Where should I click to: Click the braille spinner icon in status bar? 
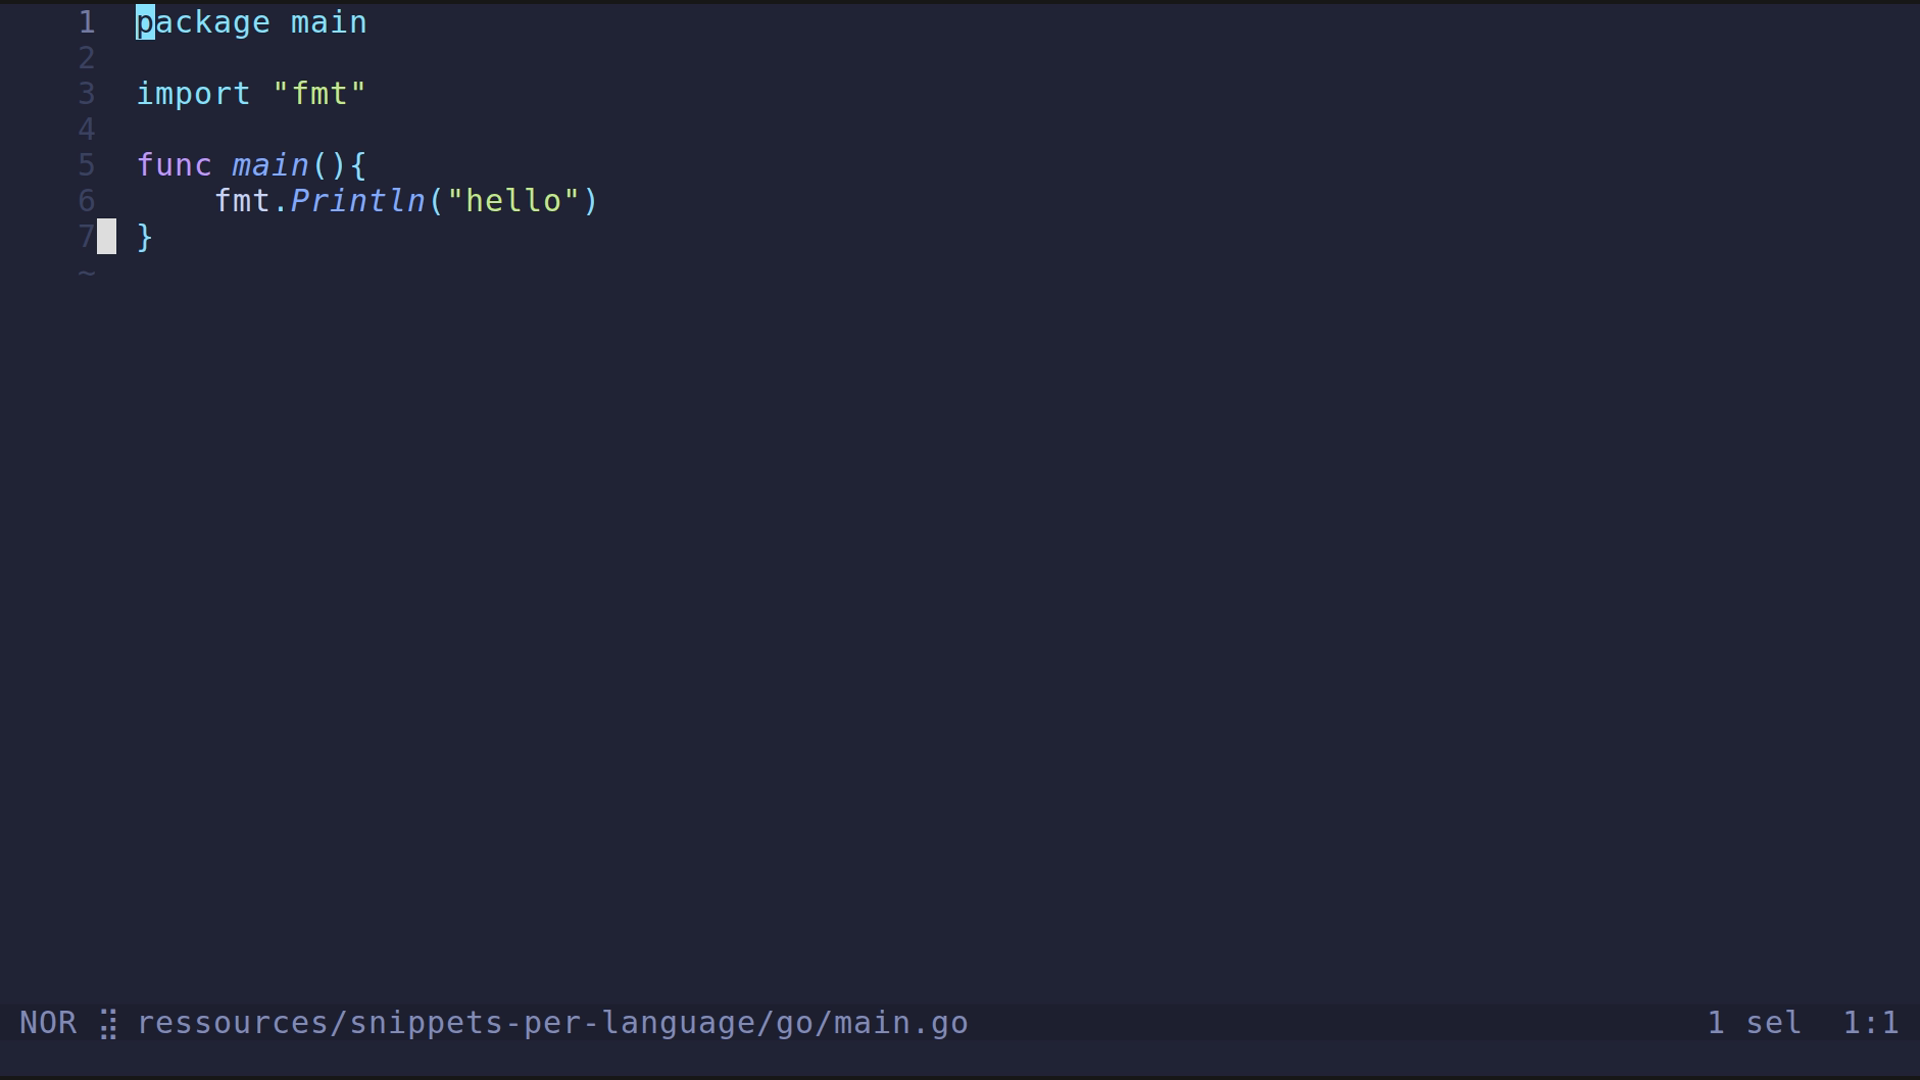109,1024
